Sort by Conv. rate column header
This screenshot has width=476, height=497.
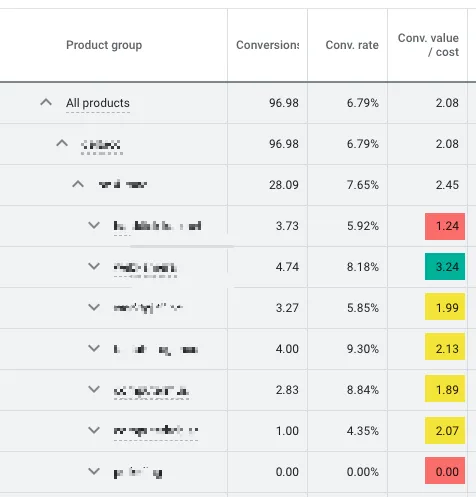(352, 45)
